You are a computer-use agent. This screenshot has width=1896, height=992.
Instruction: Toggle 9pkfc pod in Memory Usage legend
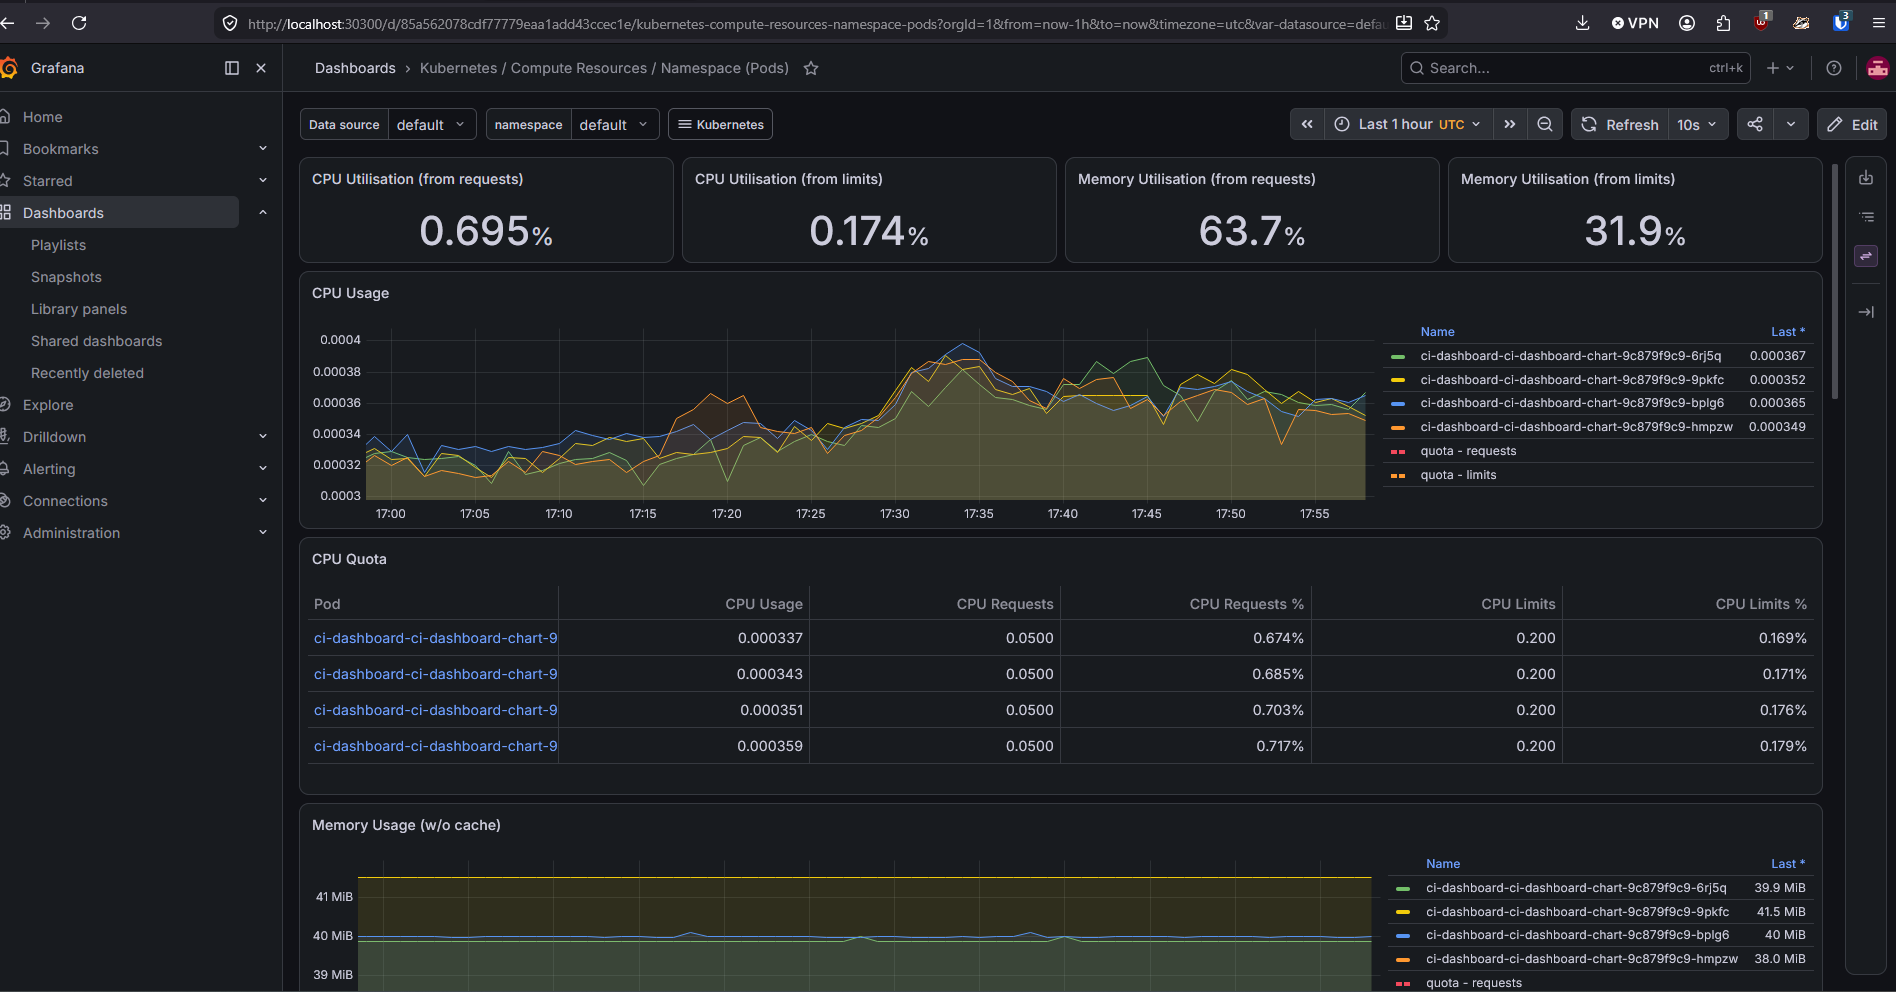(1577, 912)
